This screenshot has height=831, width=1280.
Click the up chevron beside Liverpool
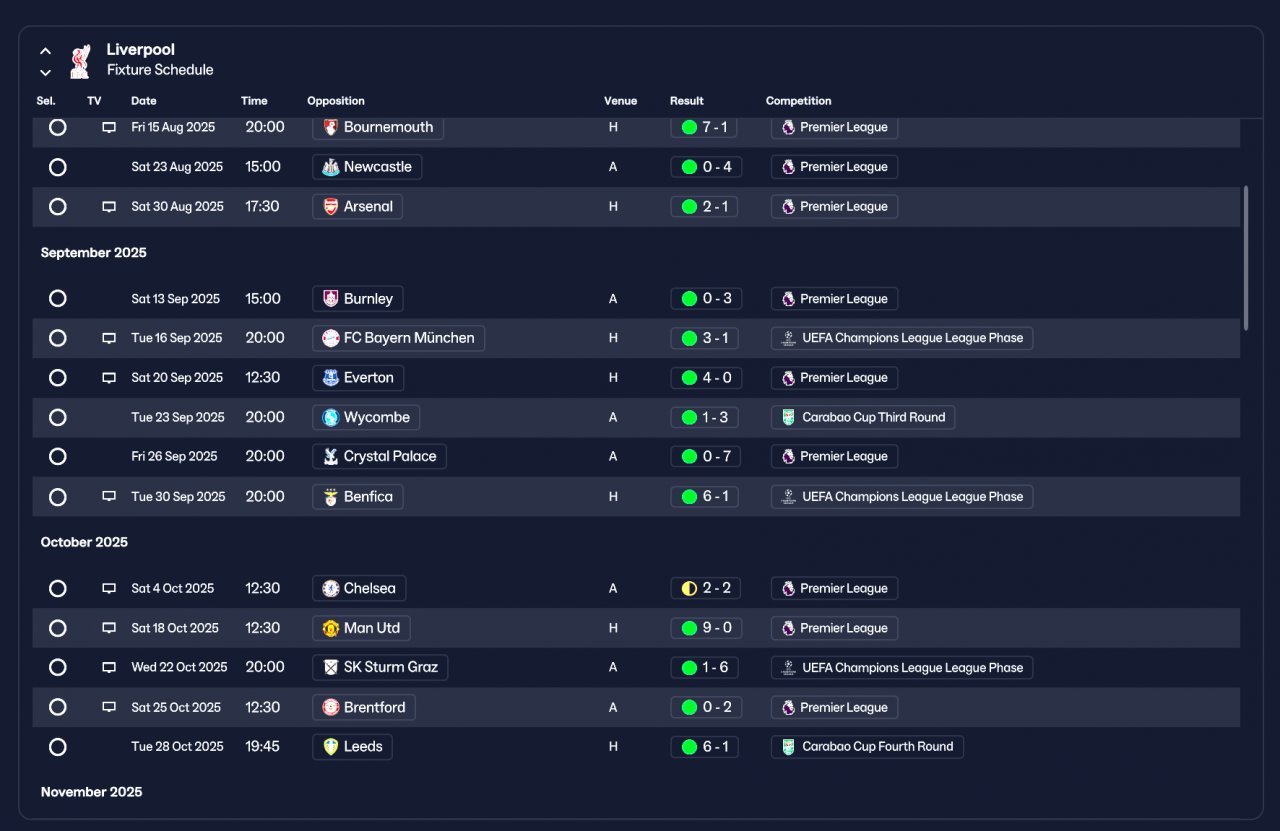point(45,51)
